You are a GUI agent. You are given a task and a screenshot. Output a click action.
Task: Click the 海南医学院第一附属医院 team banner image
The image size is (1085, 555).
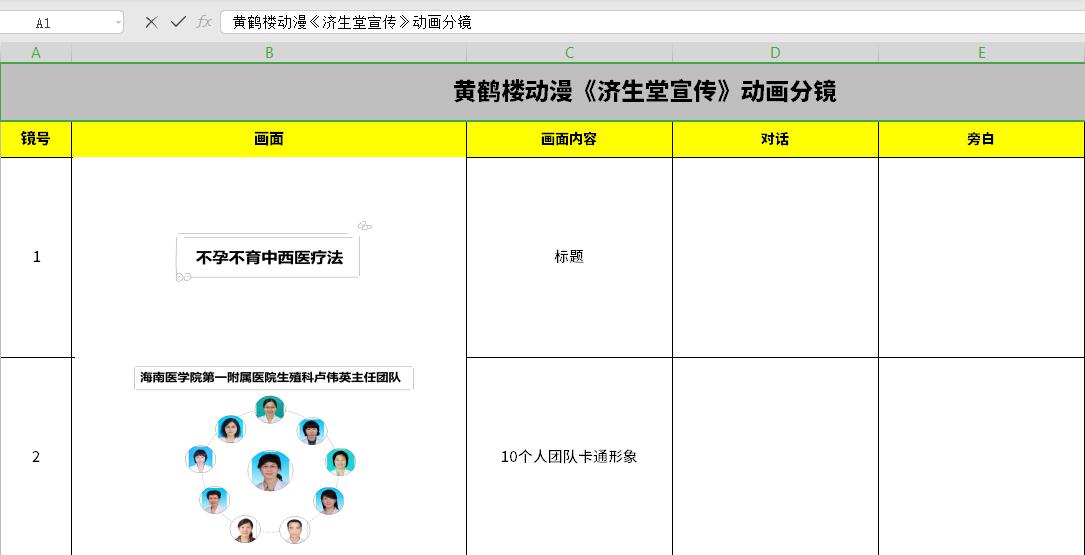(273, 378)
